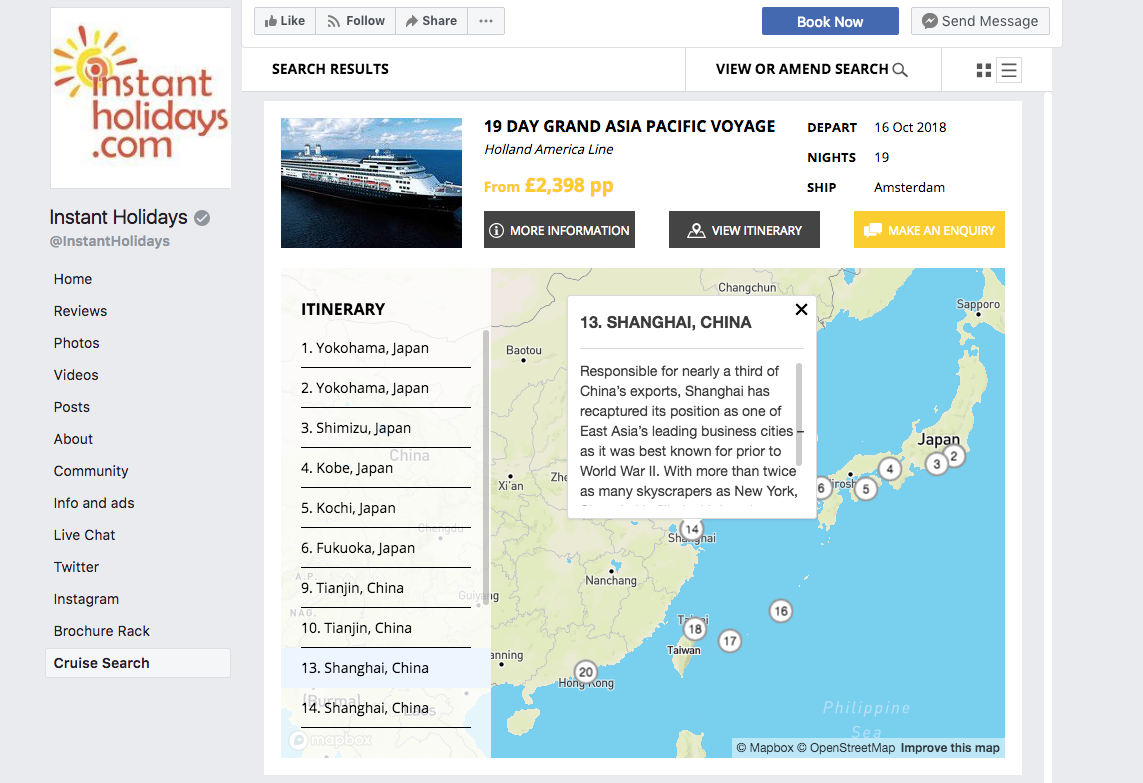Open search with the magnifier icon
The width and height of the screenshot is (1143, 783).
(x=900, y=70)
